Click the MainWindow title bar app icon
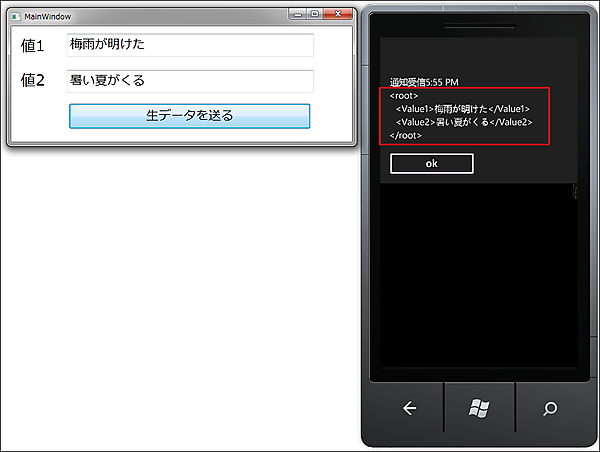 pyautogui.click(x=16, y=16)
